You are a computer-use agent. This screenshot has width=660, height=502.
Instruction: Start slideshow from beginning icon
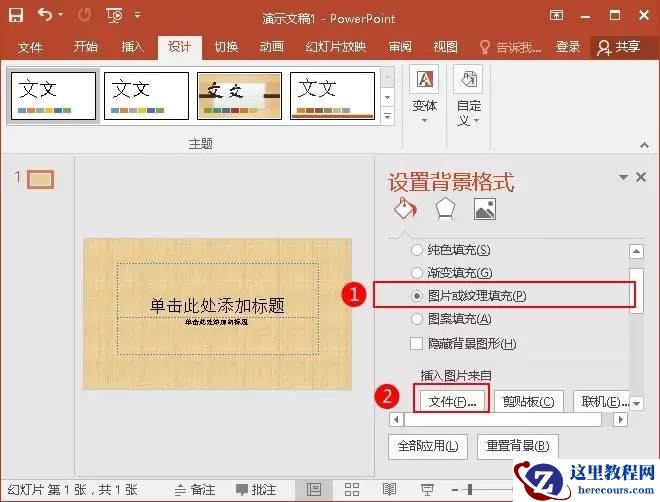point(114,16)
